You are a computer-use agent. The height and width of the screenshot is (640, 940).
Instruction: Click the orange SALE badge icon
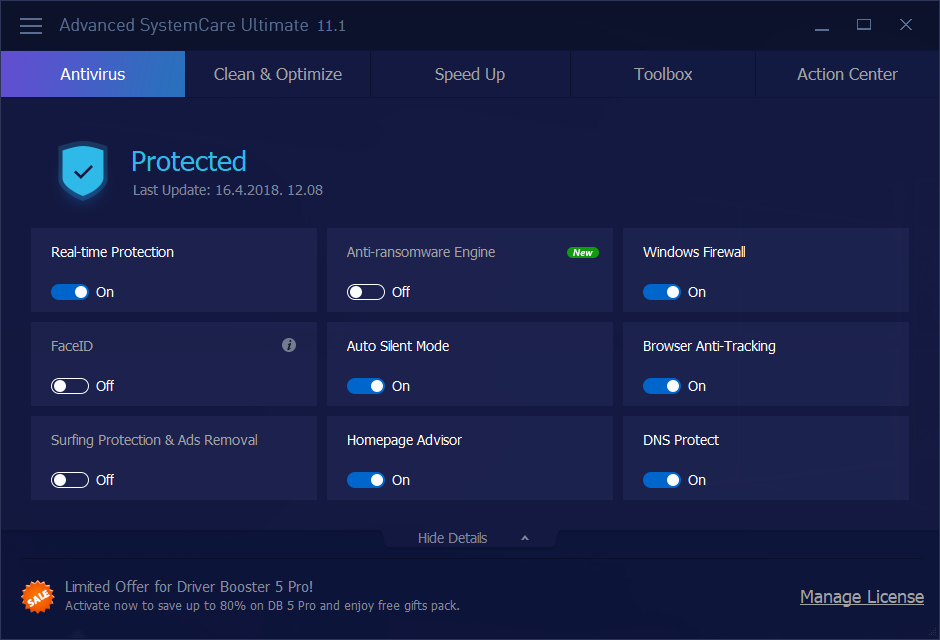(38, 597)
